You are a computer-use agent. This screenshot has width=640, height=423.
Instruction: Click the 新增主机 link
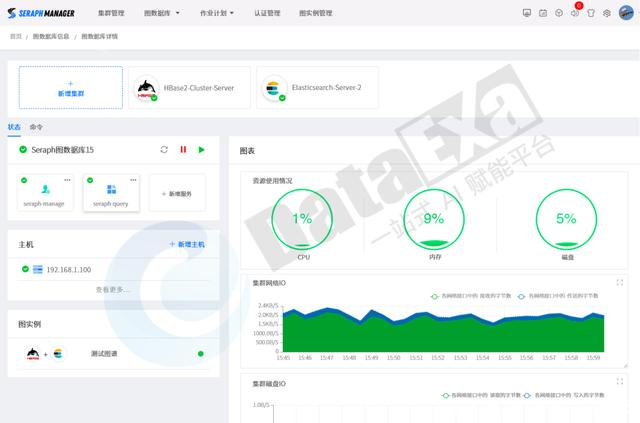tap(187, 244)
